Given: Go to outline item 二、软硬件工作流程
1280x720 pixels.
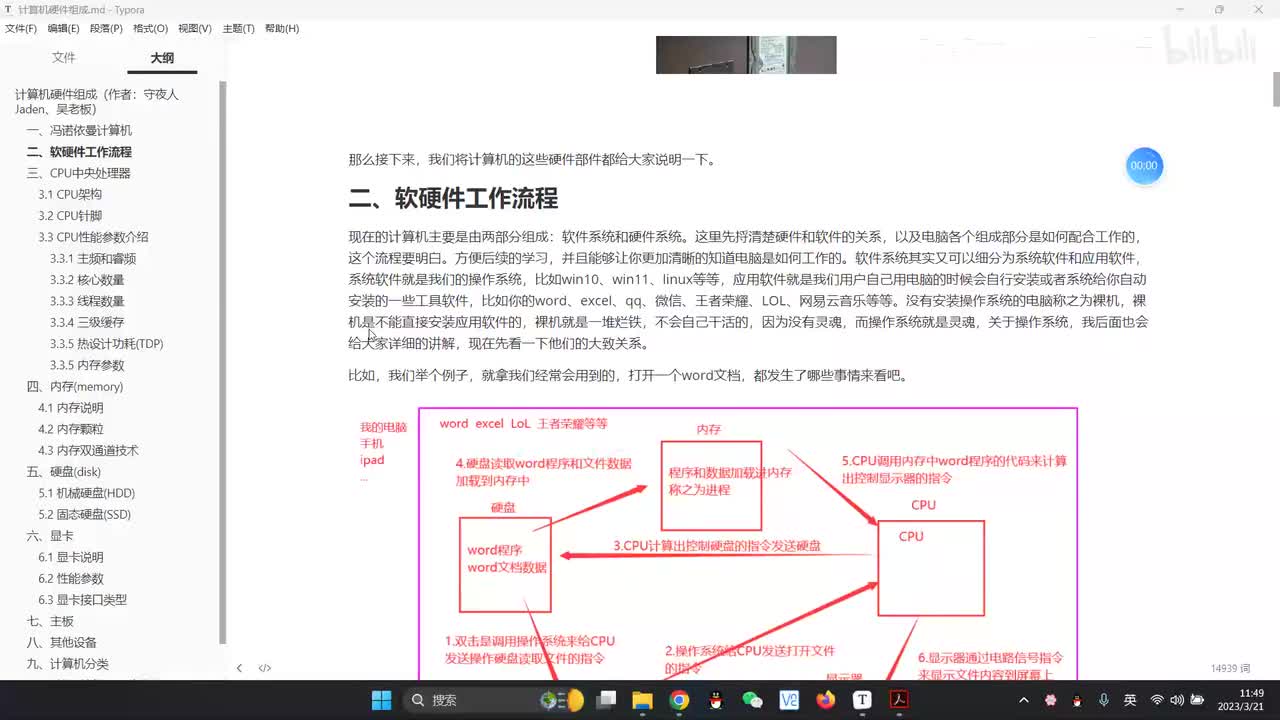Looking at the screenshot, I should point(79,152).
